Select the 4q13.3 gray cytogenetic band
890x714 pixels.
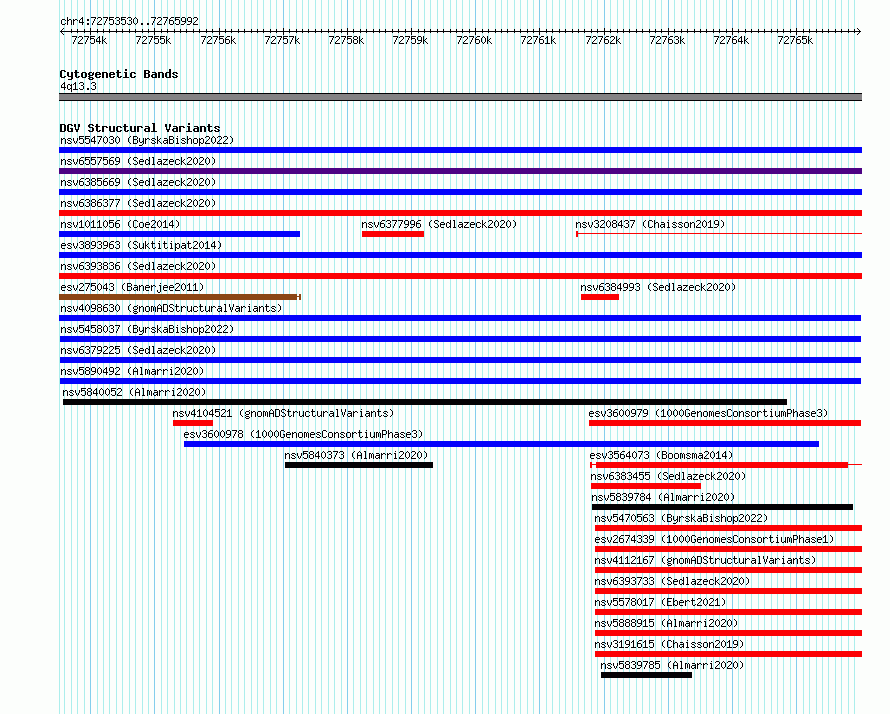[460, 97]
